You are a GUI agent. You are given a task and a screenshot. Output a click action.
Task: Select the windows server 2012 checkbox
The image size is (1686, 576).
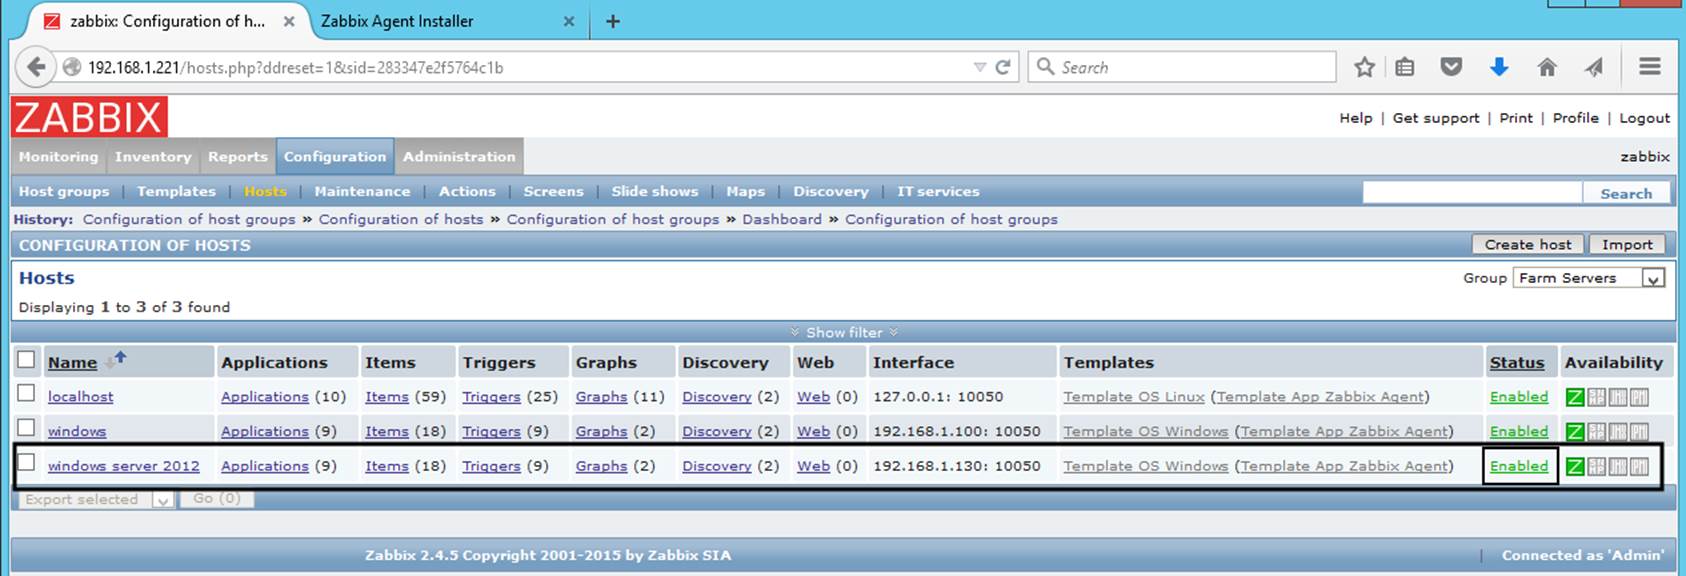[27, 463]
